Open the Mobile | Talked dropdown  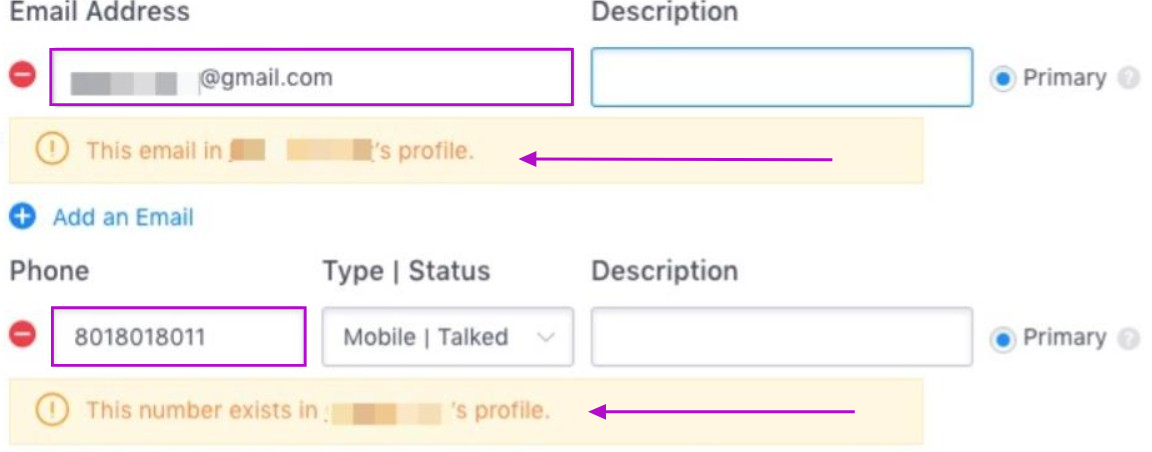point(447,337)
